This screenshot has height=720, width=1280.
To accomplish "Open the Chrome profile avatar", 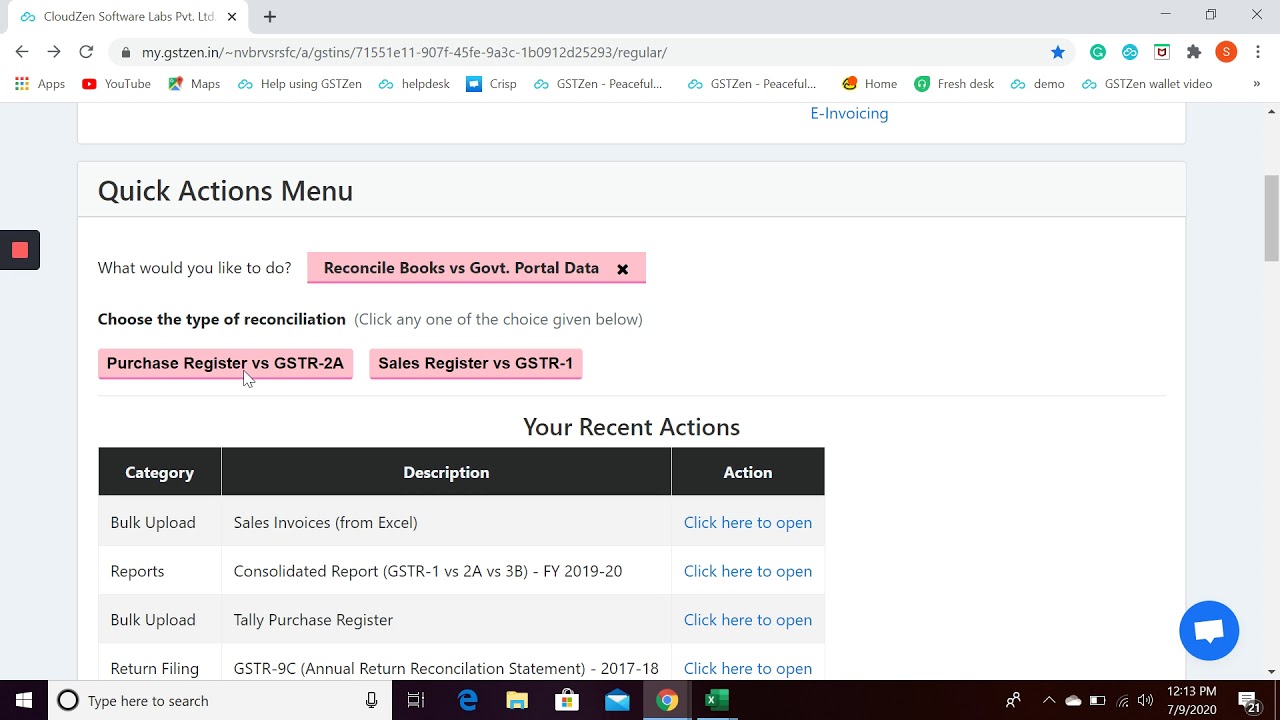I will click(x=1226, y=52).
